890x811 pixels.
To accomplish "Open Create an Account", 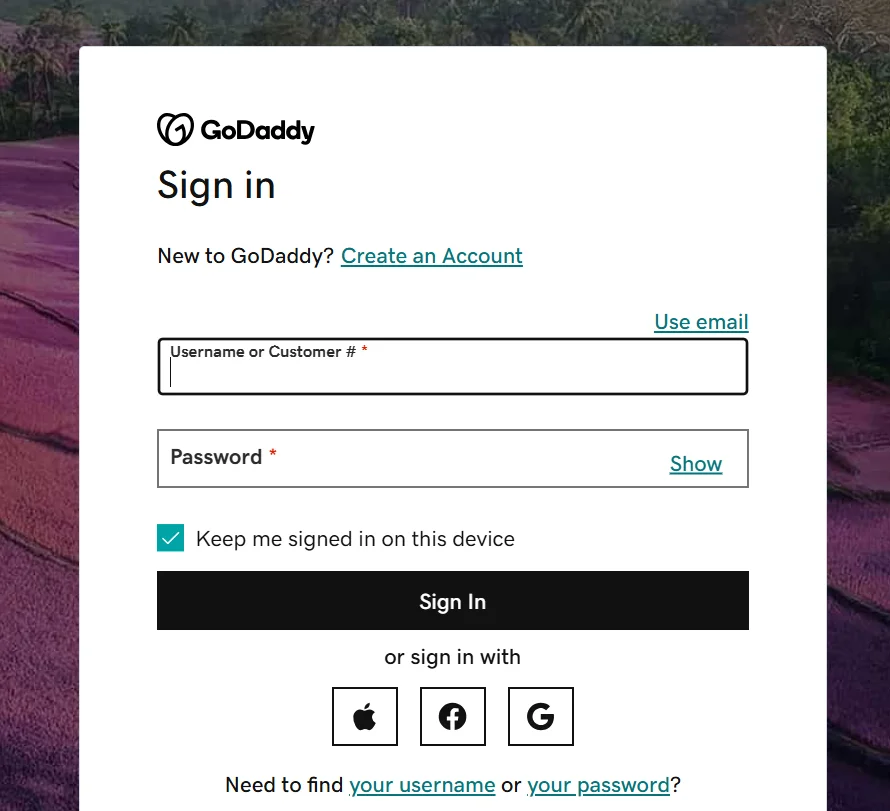I will click(431, 256).
